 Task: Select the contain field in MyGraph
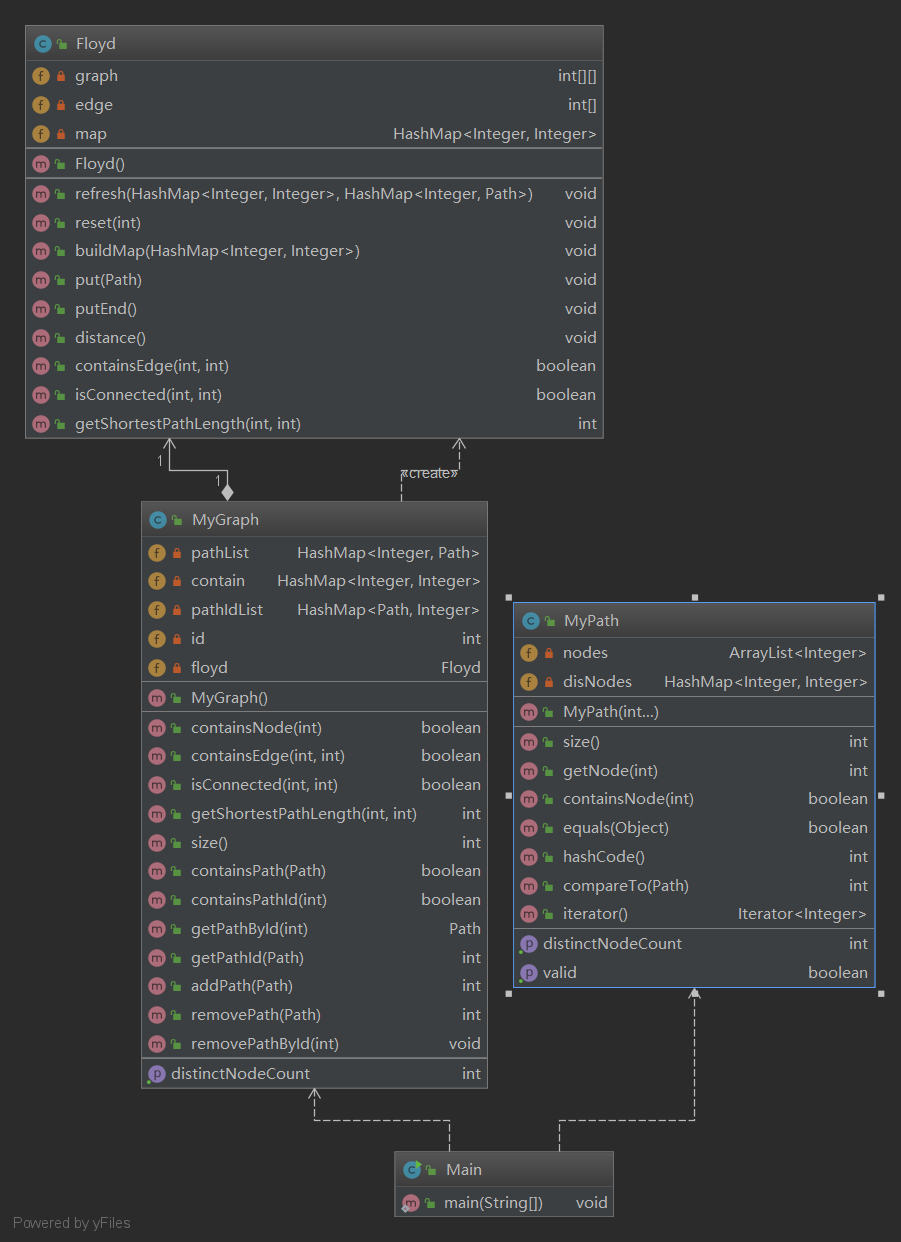click(x=314, y=581)
